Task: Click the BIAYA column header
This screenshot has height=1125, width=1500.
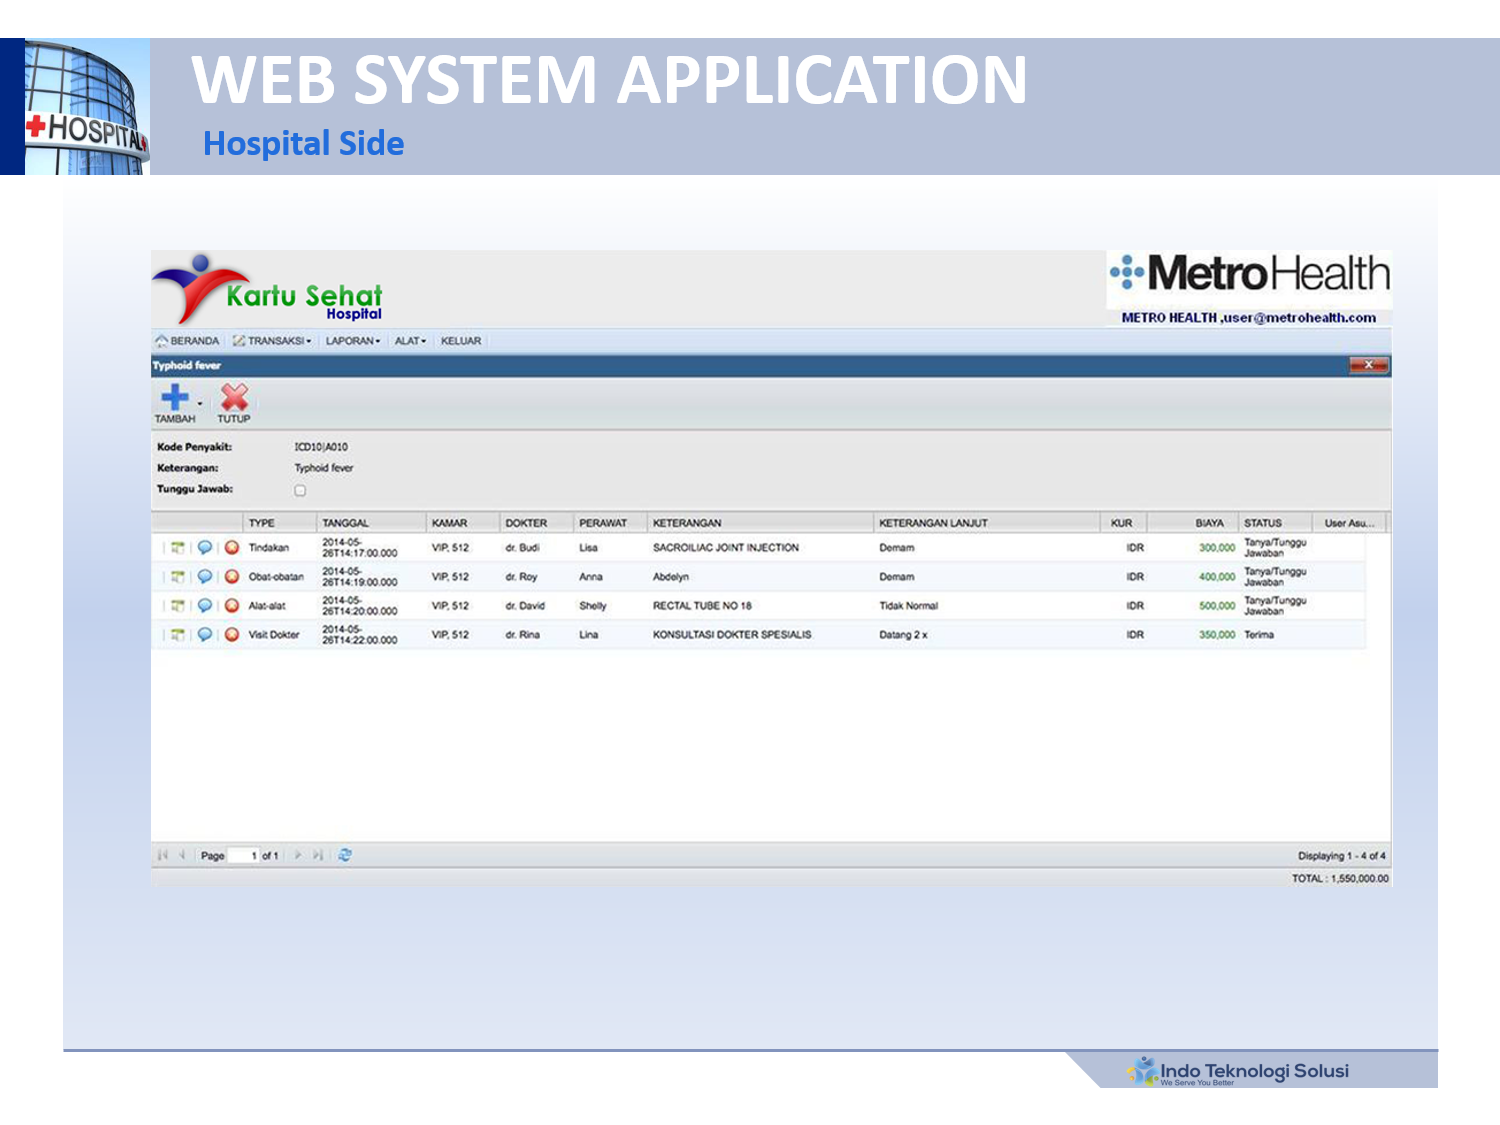Action: 1209,523
